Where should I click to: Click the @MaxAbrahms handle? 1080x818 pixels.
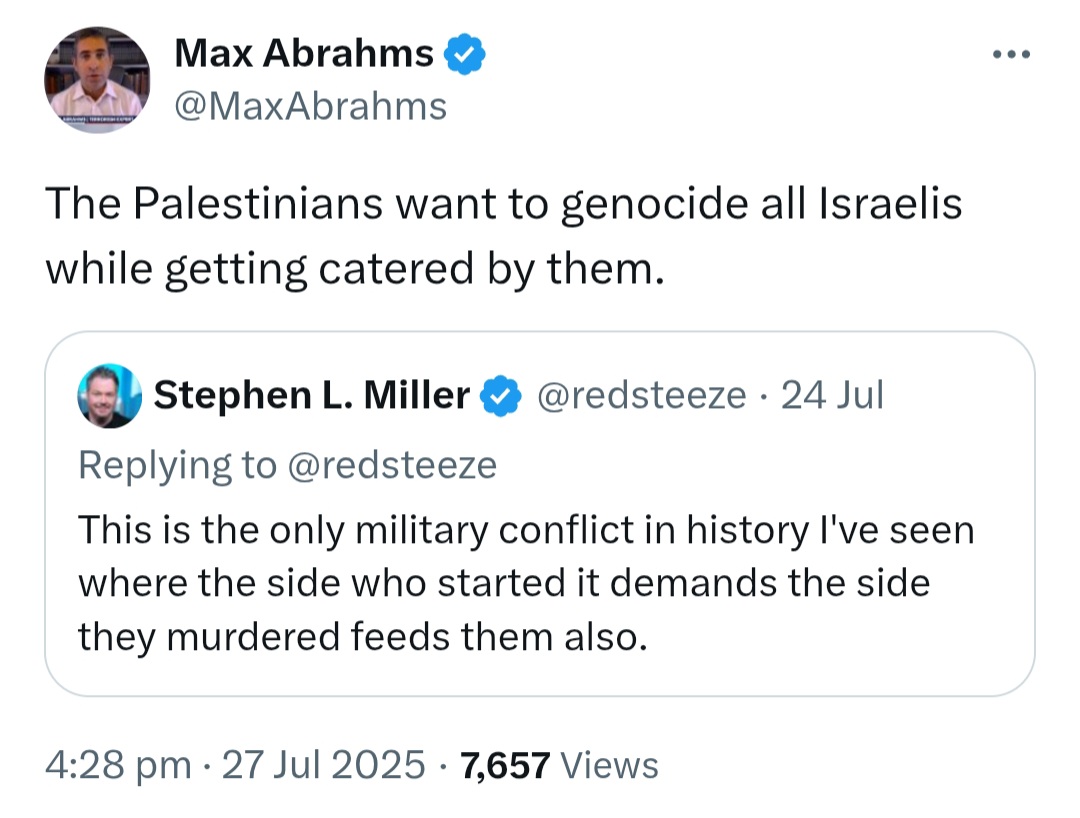(311, 107)
